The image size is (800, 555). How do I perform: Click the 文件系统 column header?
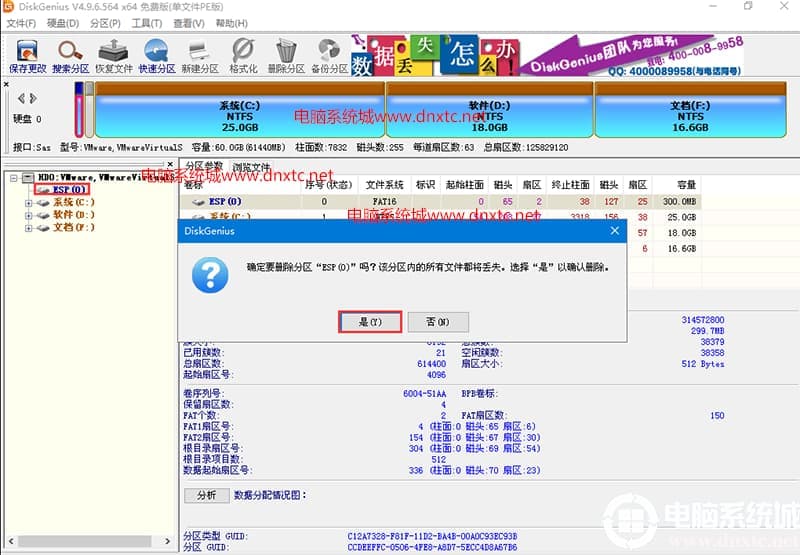click(384, 185)
